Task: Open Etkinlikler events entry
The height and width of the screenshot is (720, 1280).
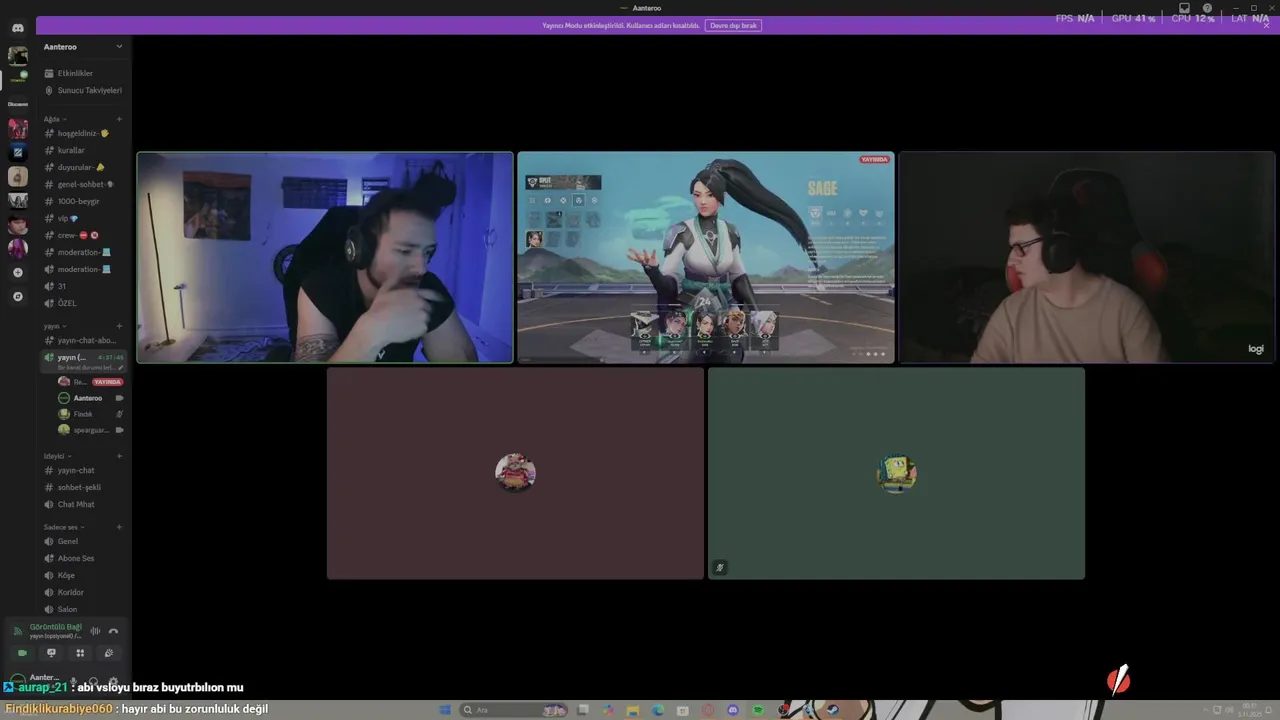Action: tap(75, 73)
